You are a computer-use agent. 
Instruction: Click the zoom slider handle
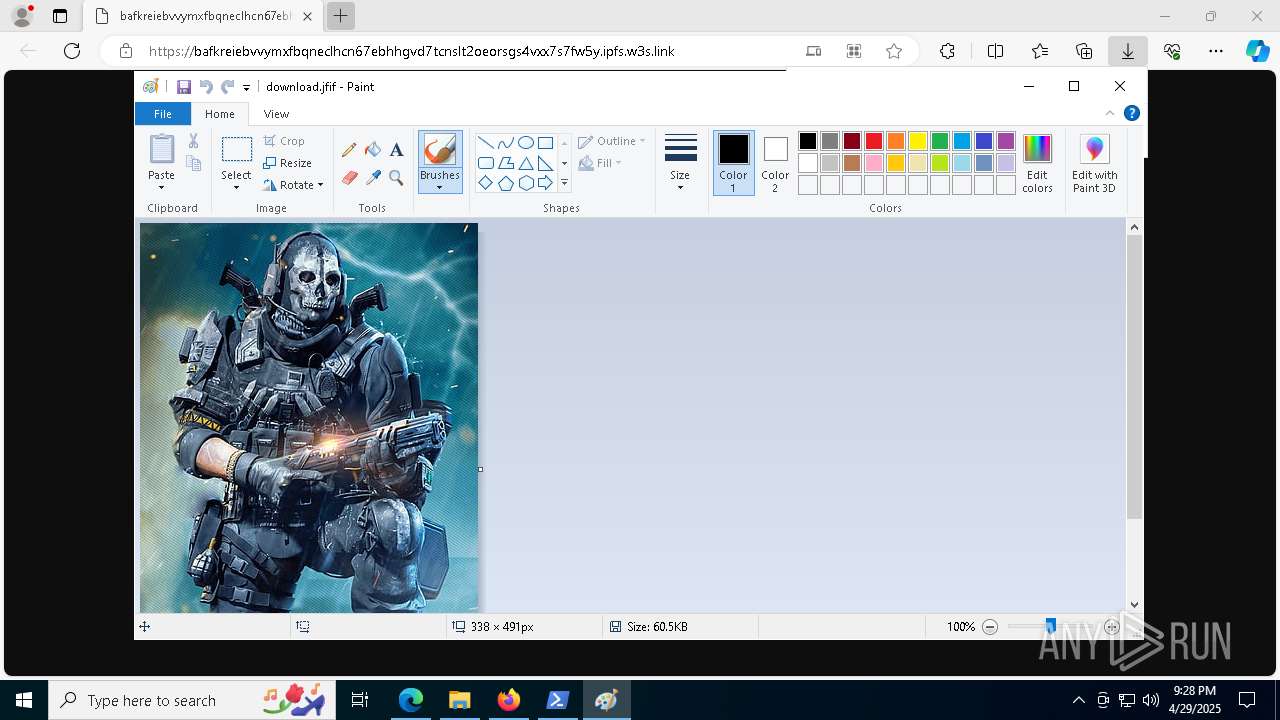(x=1050, y=626)
